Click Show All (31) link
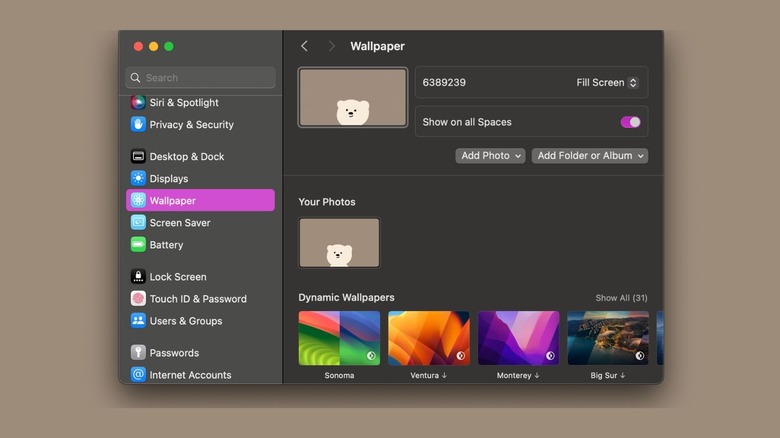This screenshot has width=780, height=438. point(621,298)
